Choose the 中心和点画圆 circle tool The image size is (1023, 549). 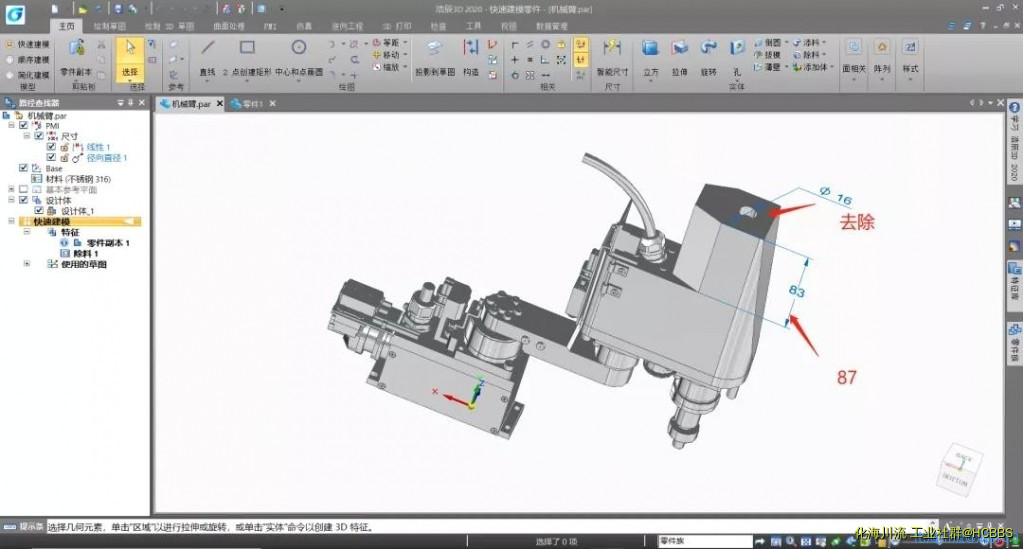pyautogui.click(x=299, y=48)
